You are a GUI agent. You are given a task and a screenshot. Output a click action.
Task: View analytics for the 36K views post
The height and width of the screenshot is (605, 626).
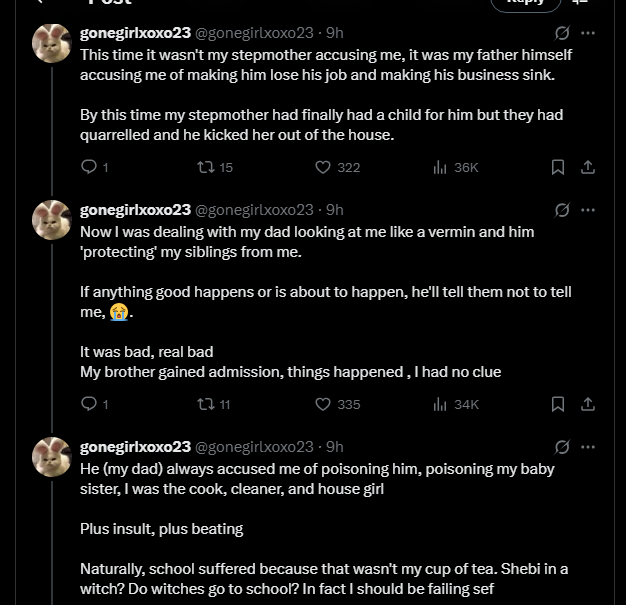click(x=439, y=167)
